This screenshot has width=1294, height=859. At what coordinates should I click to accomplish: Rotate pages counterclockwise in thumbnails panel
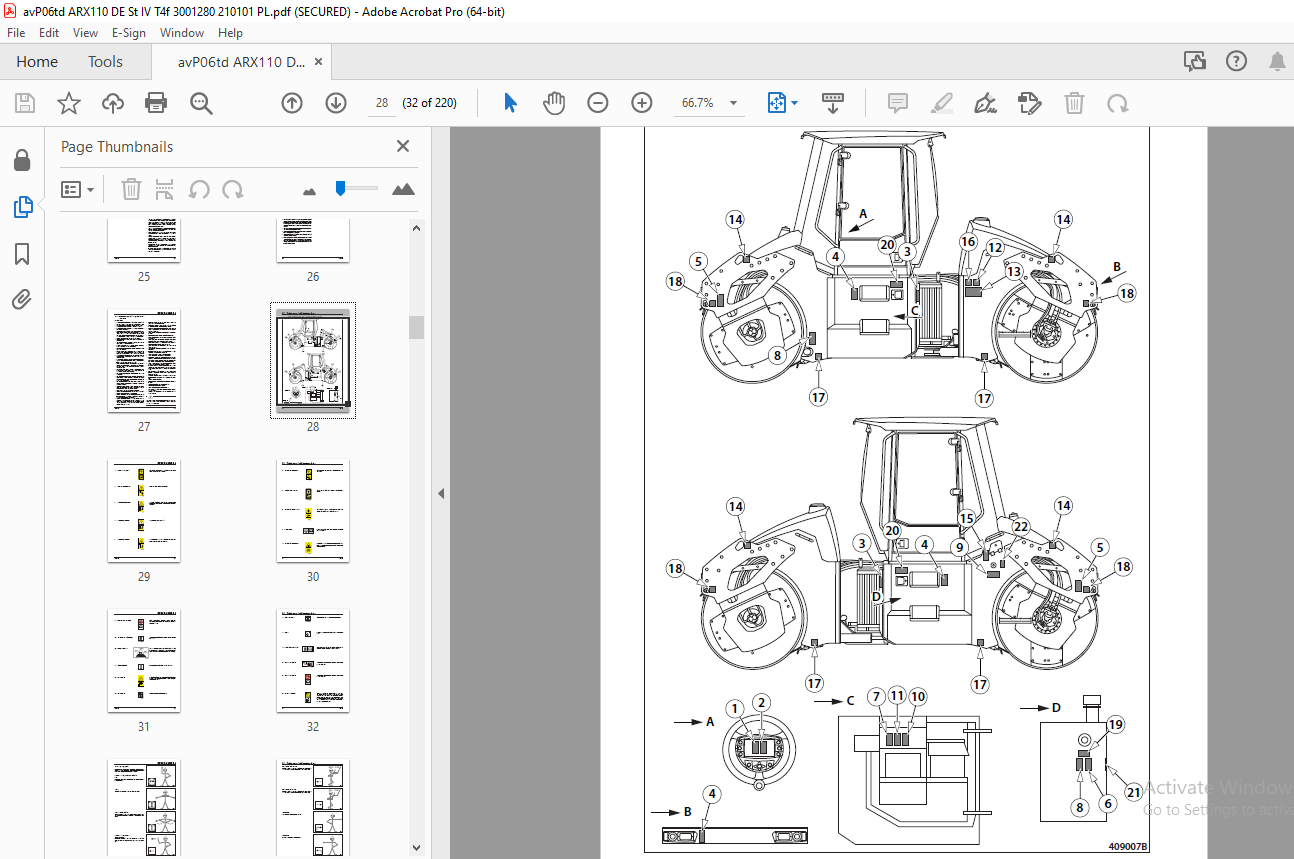tap(199, 189)
